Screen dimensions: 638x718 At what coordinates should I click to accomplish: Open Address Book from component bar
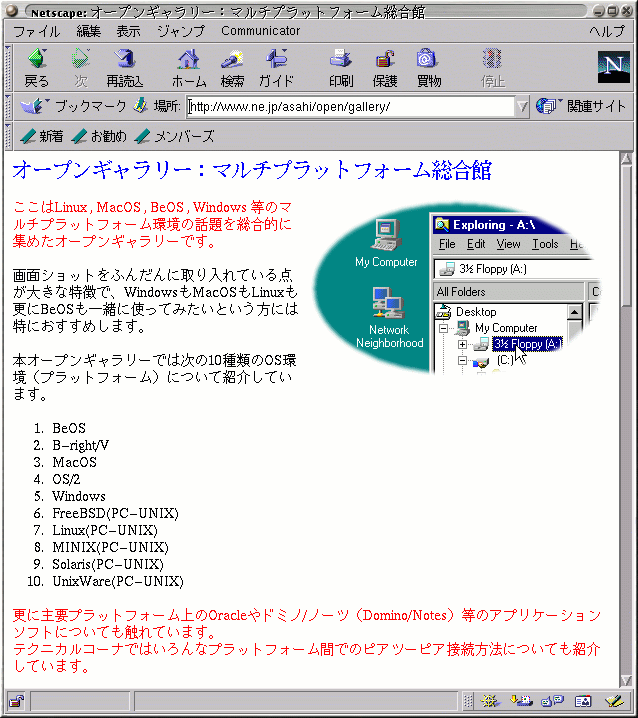[x=583, y=701]
